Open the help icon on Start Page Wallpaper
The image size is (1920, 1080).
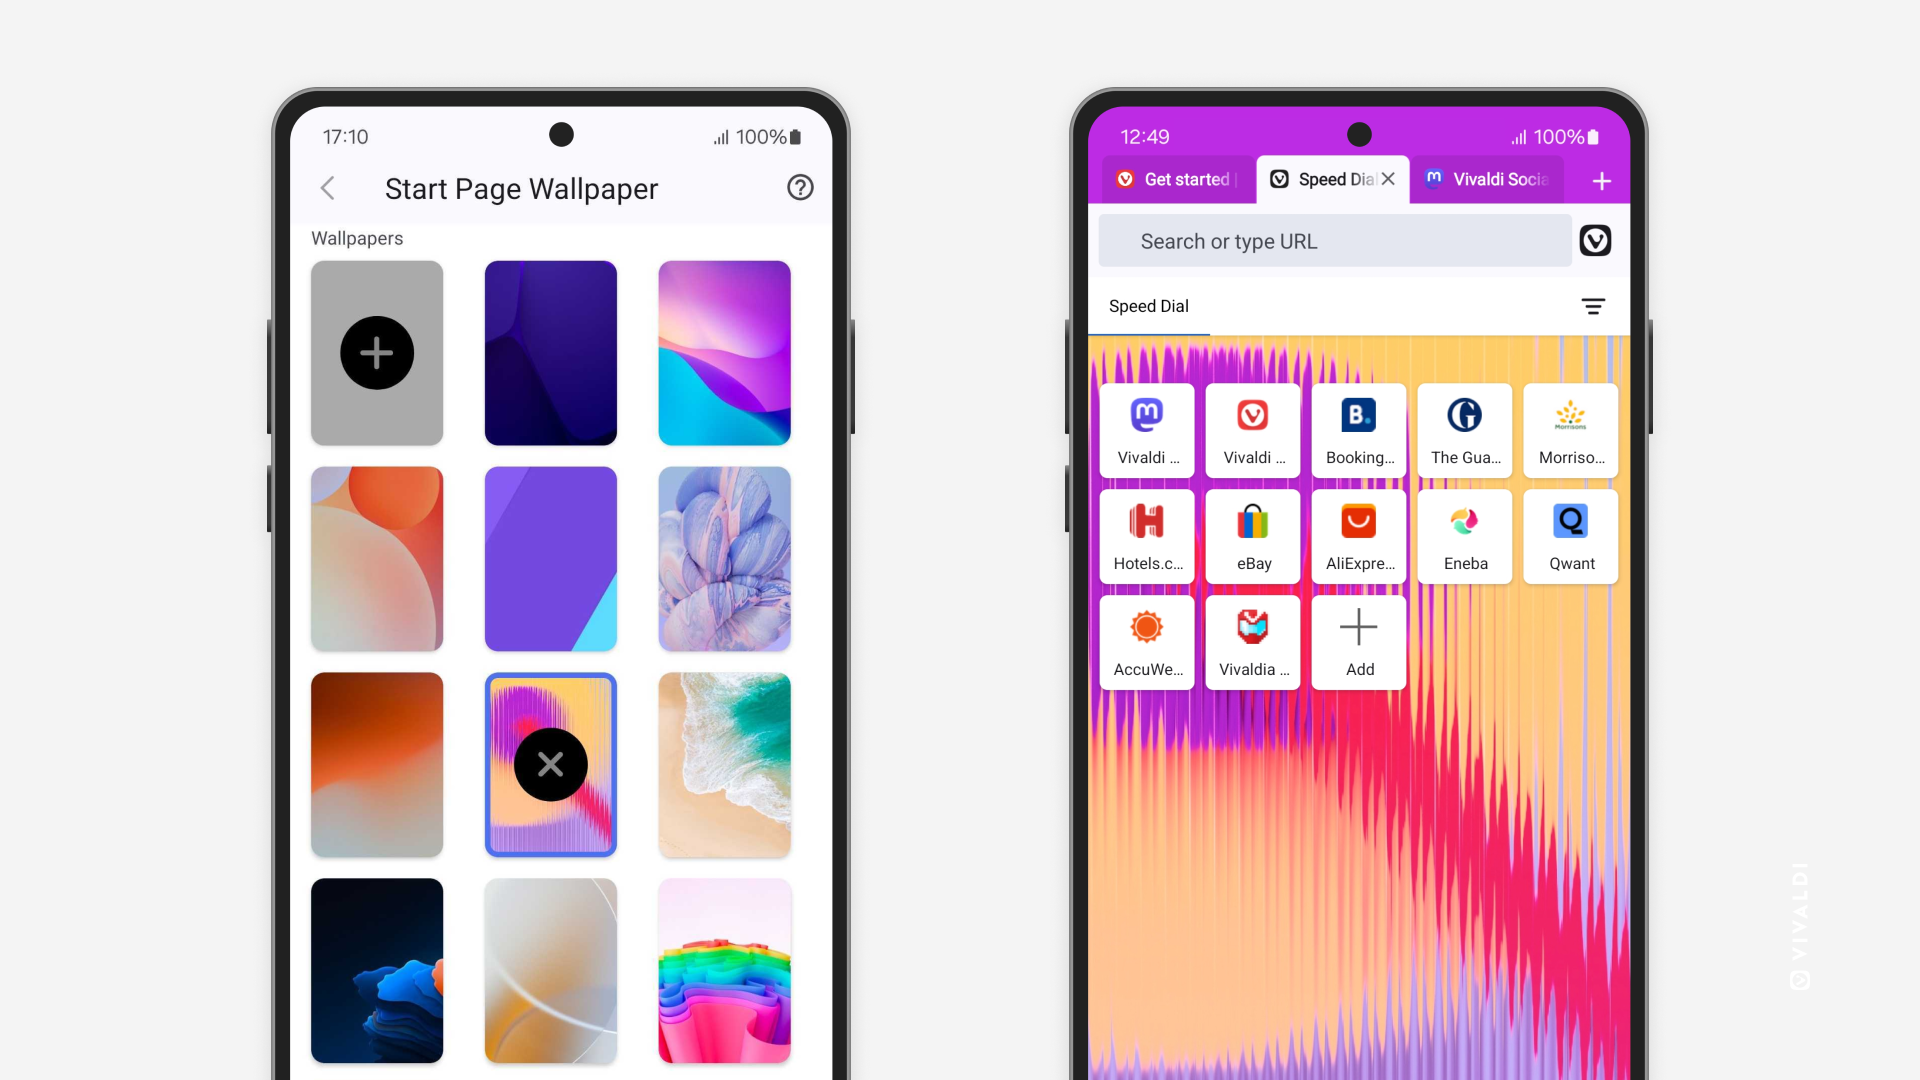[798, 187]
